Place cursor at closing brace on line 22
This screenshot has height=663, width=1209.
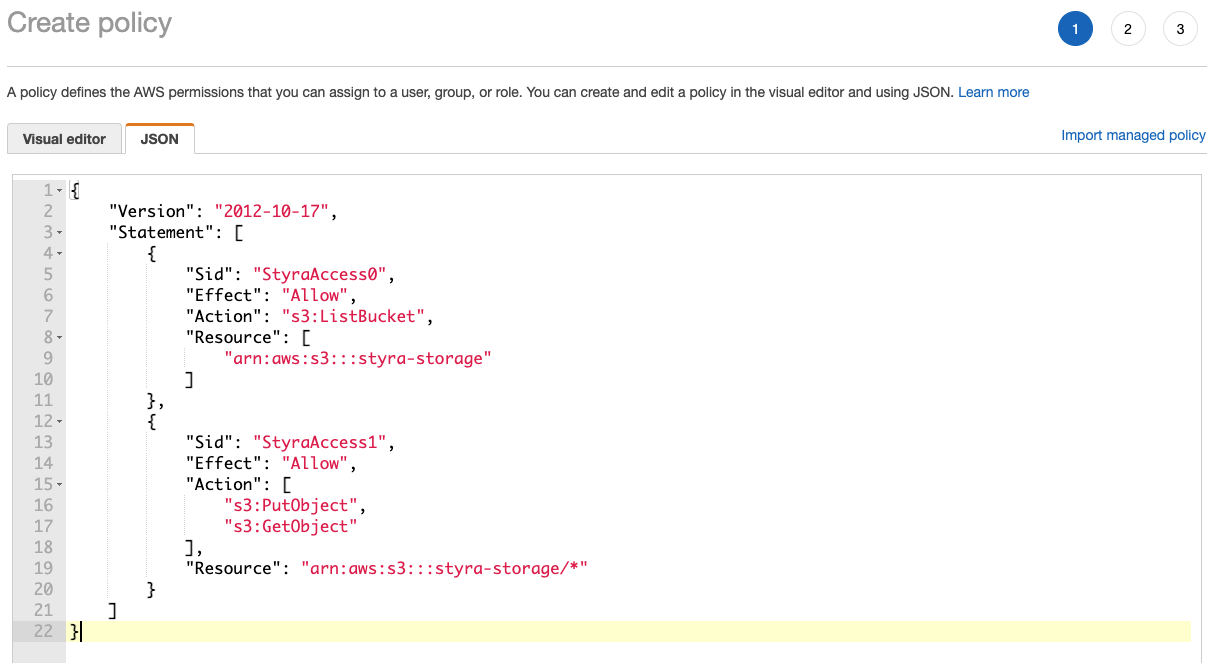click(x=74, y=631)
